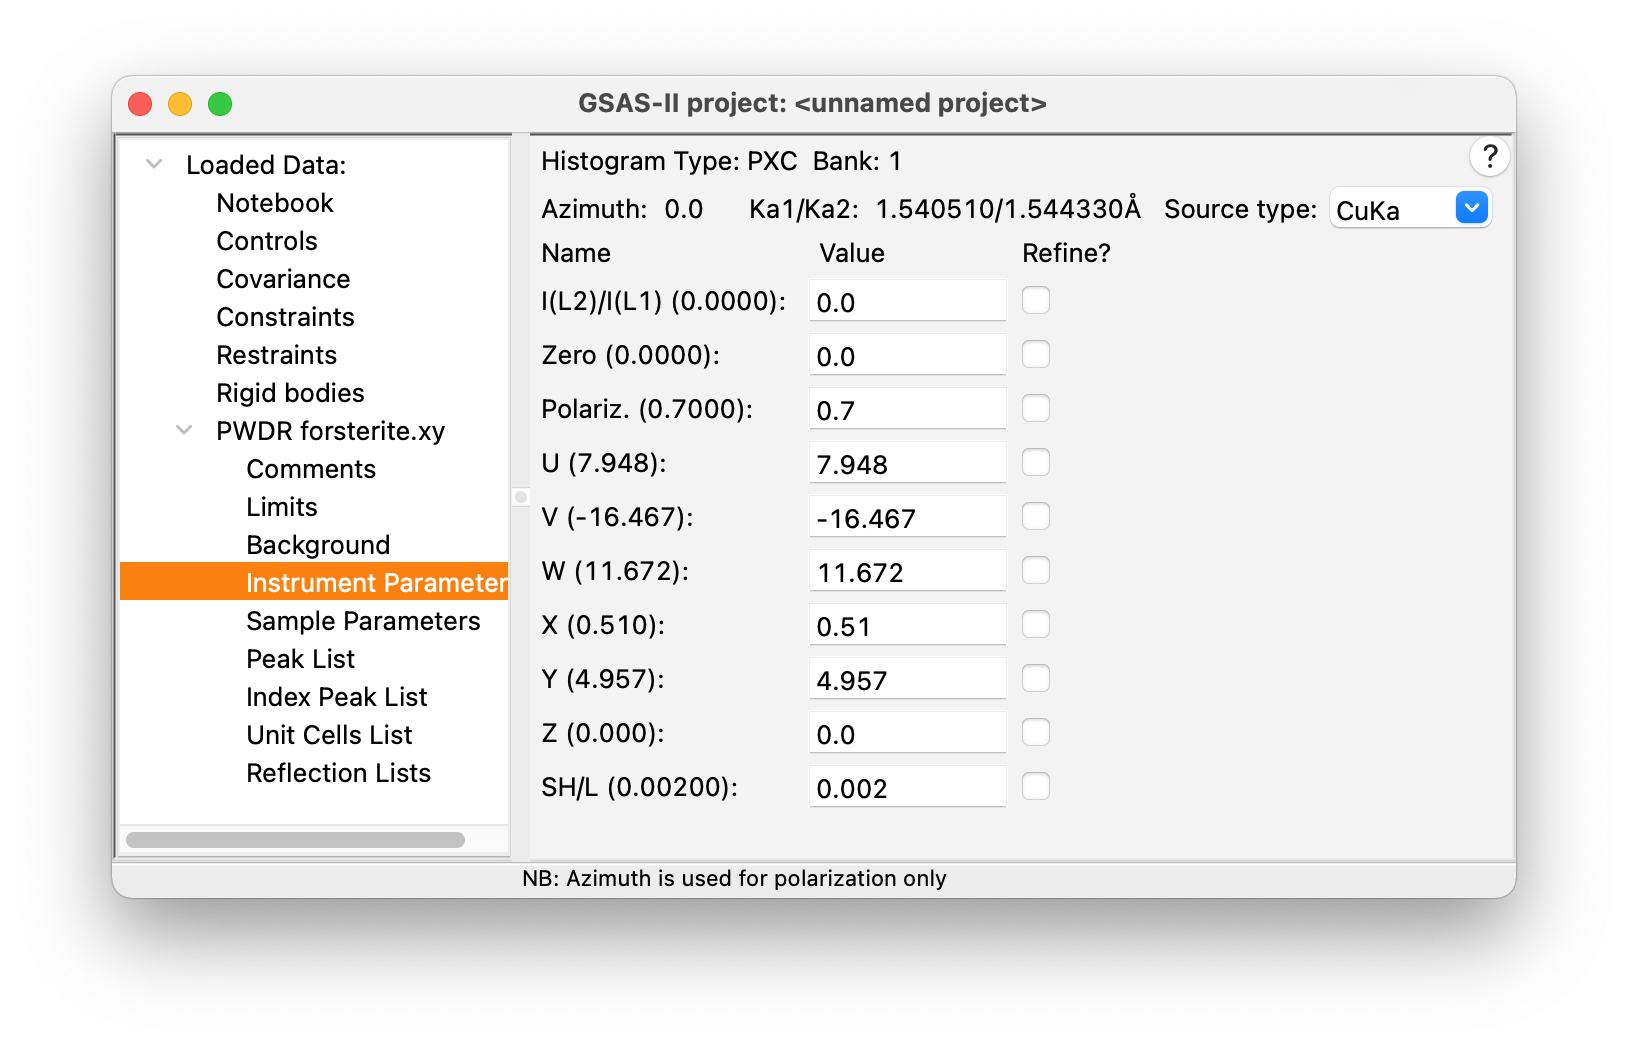Select Unit Cells List item

329,735
